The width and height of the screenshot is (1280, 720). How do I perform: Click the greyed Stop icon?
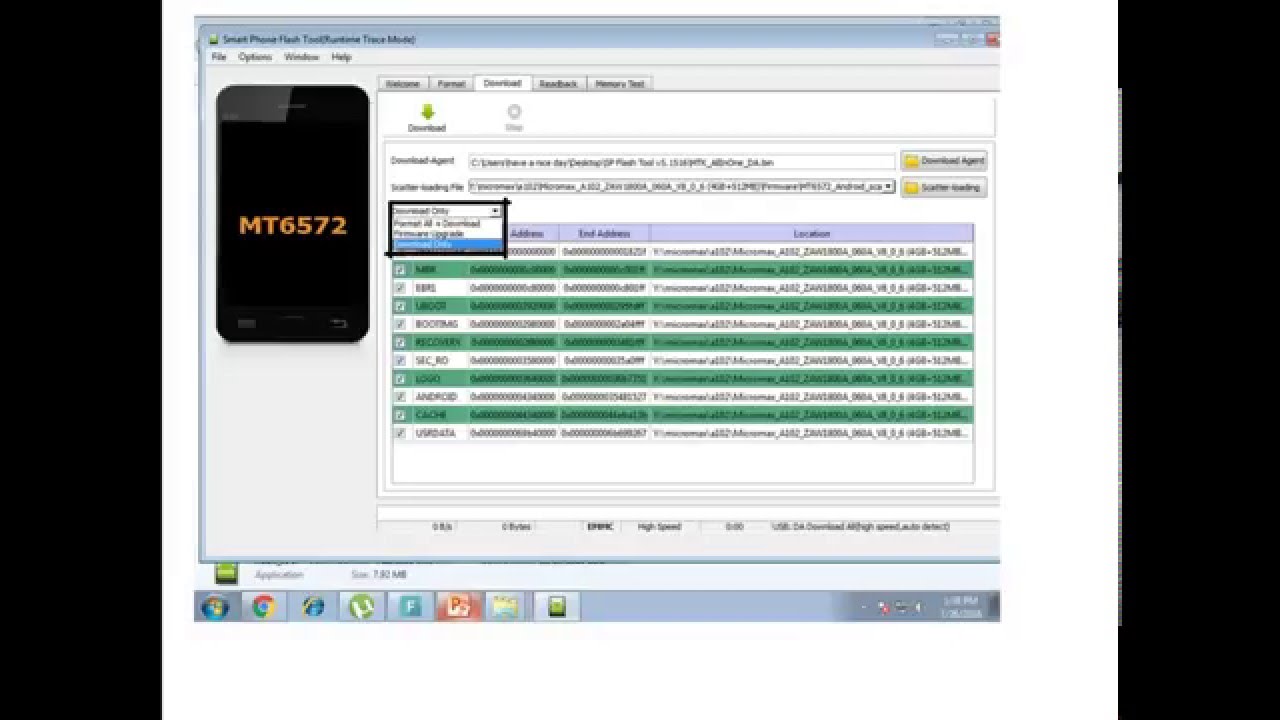tap(514, 112)
